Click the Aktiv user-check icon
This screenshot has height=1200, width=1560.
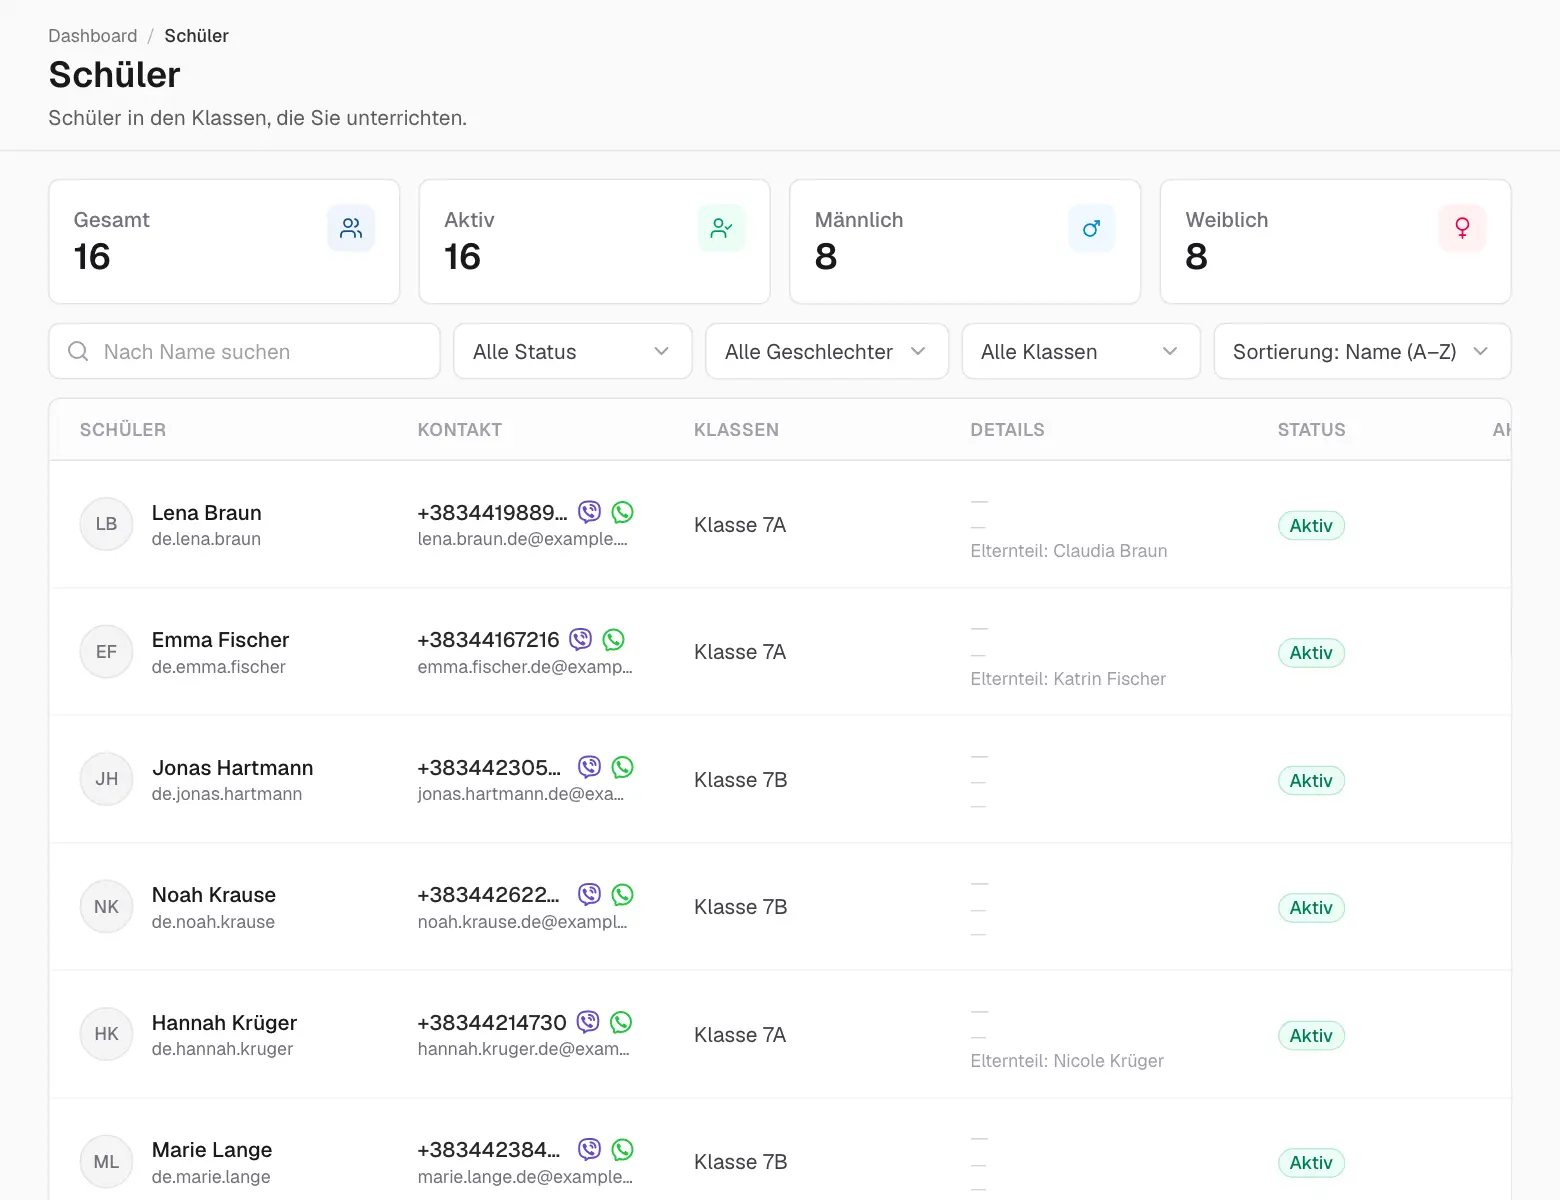[x=721, y=228]
